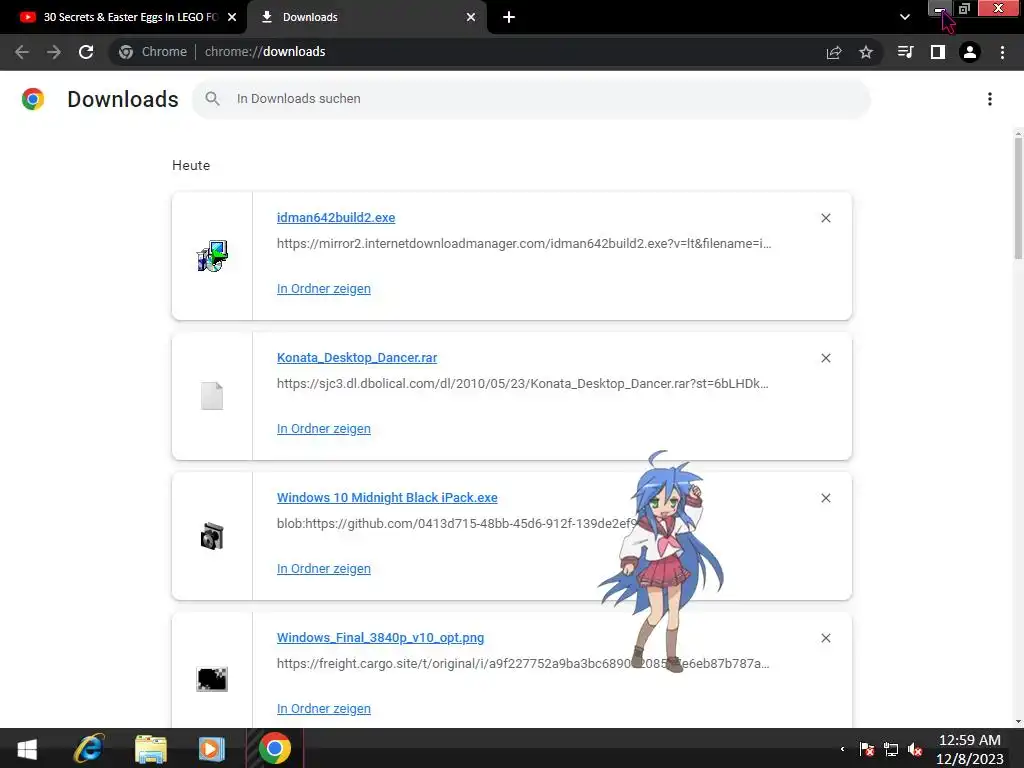Click the search magnifier icon in Downloads
This screenshot has width=1024, height=768.
click(212, 99)
